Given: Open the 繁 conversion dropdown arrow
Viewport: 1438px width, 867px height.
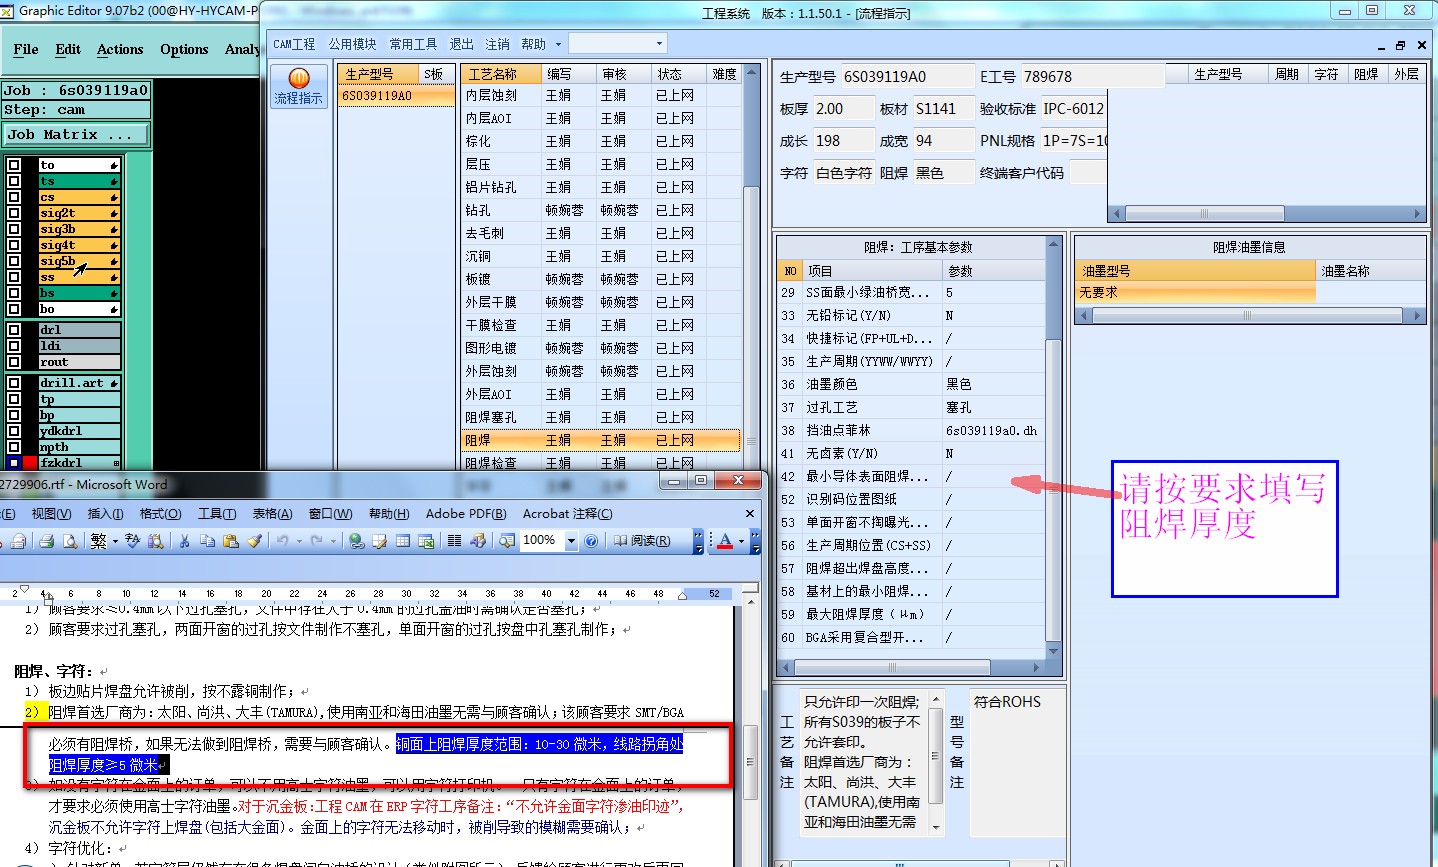Looking at the screenshot, I should click(115, 541).
